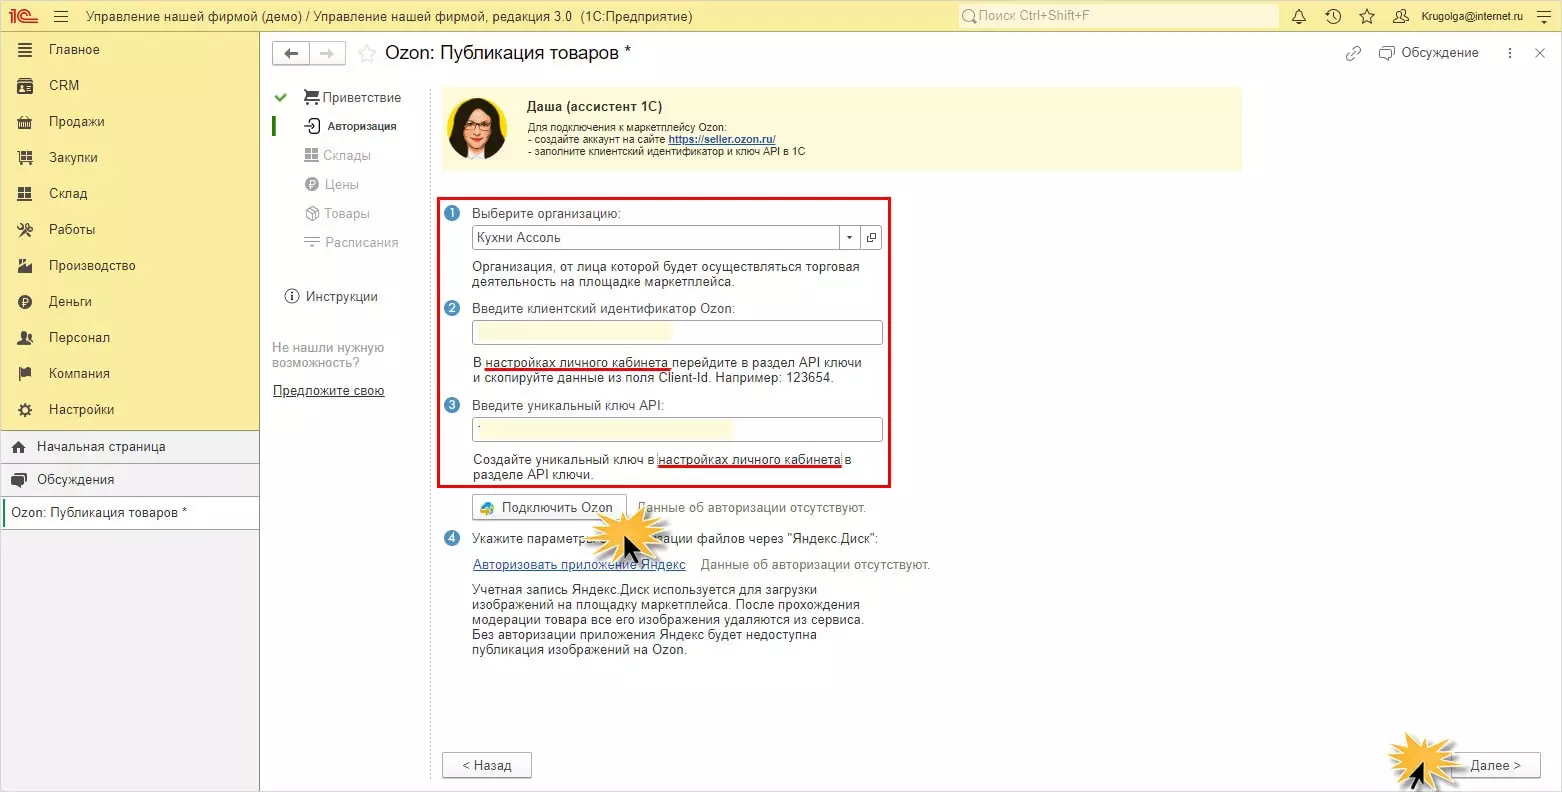Viewport: 1562px width, 792px height.
Task: Click the Персонал people icon
Action: click(25, 337)
